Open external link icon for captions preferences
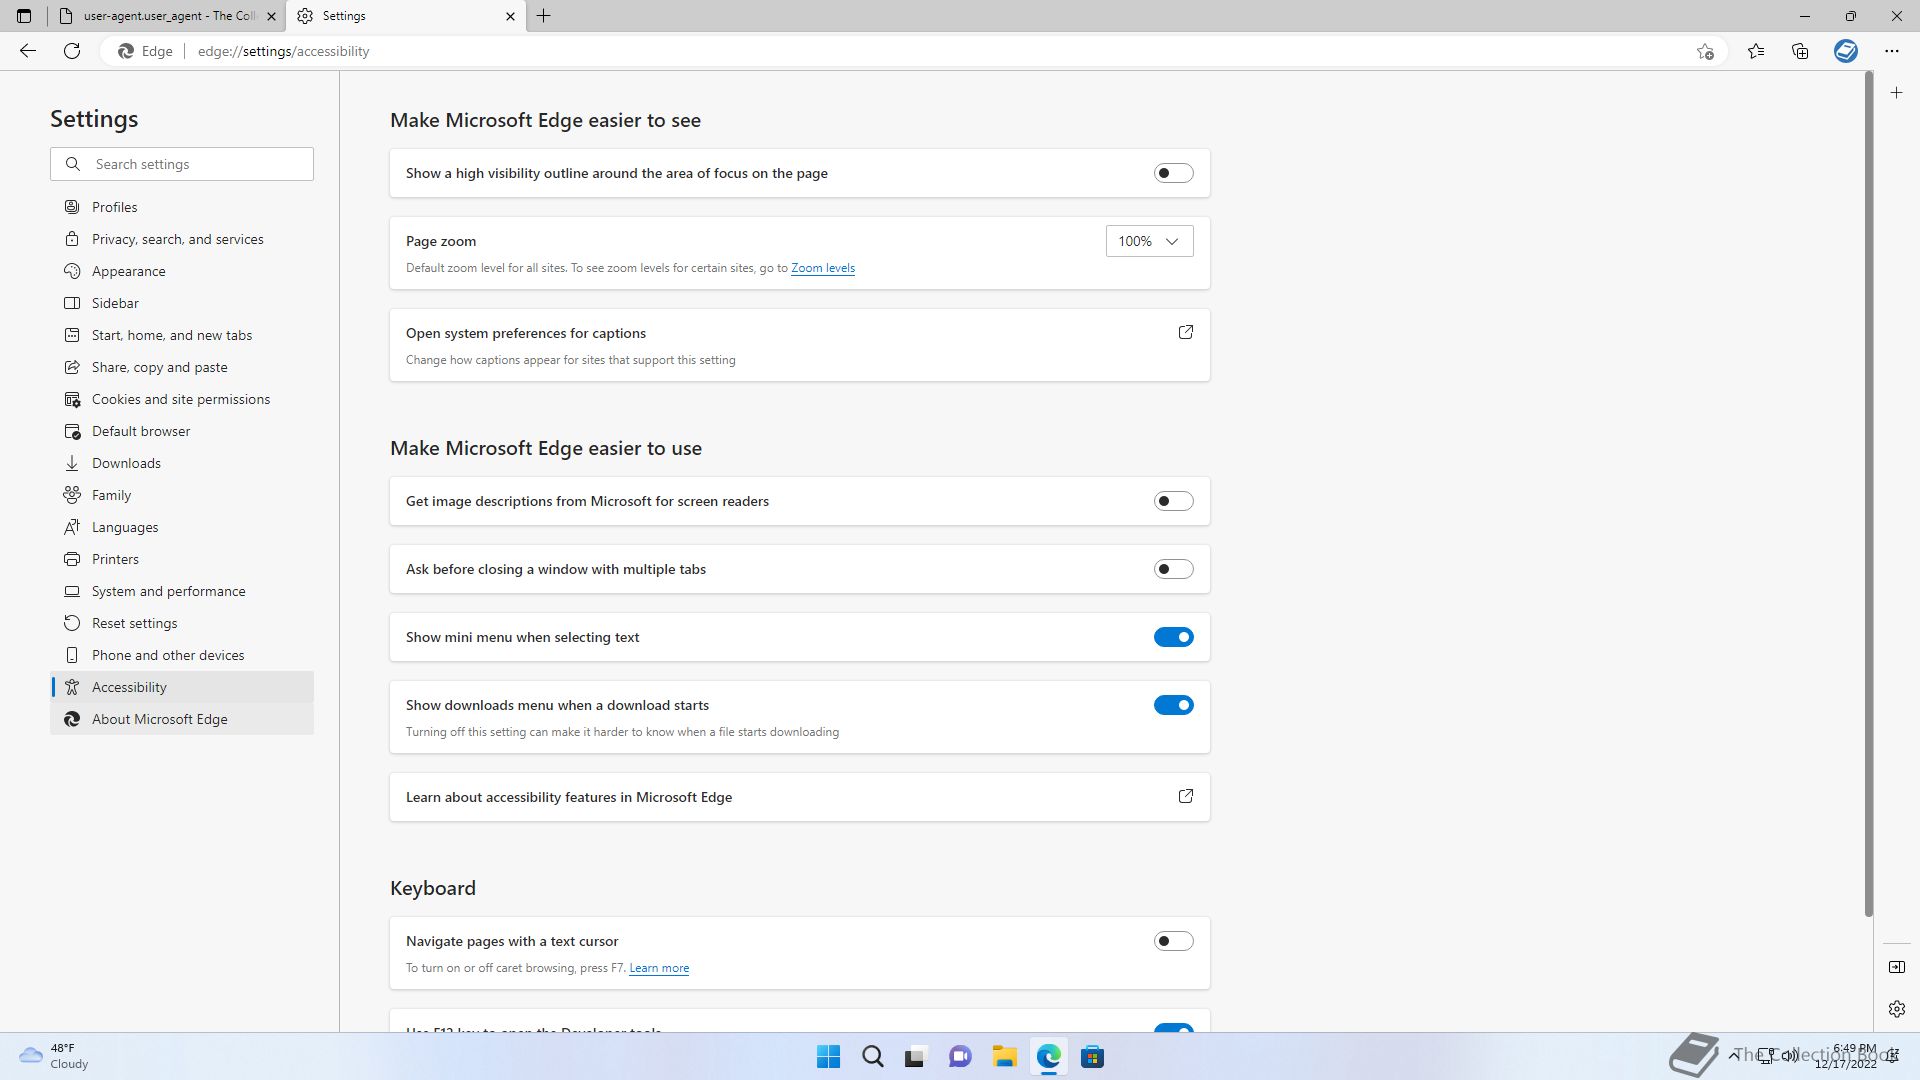Image resolution: width=1920 pixels, height=1080 pixels. [1186, 332]
